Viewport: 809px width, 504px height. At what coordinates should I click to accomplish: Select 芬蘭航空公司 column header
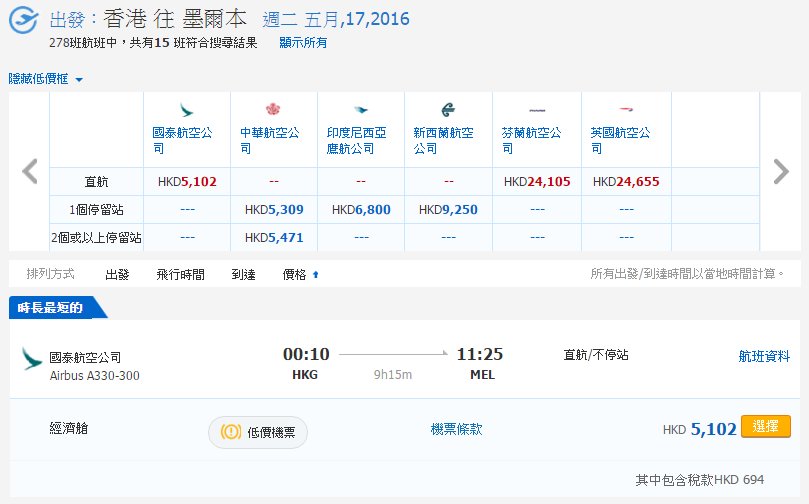tap(531, 140)
